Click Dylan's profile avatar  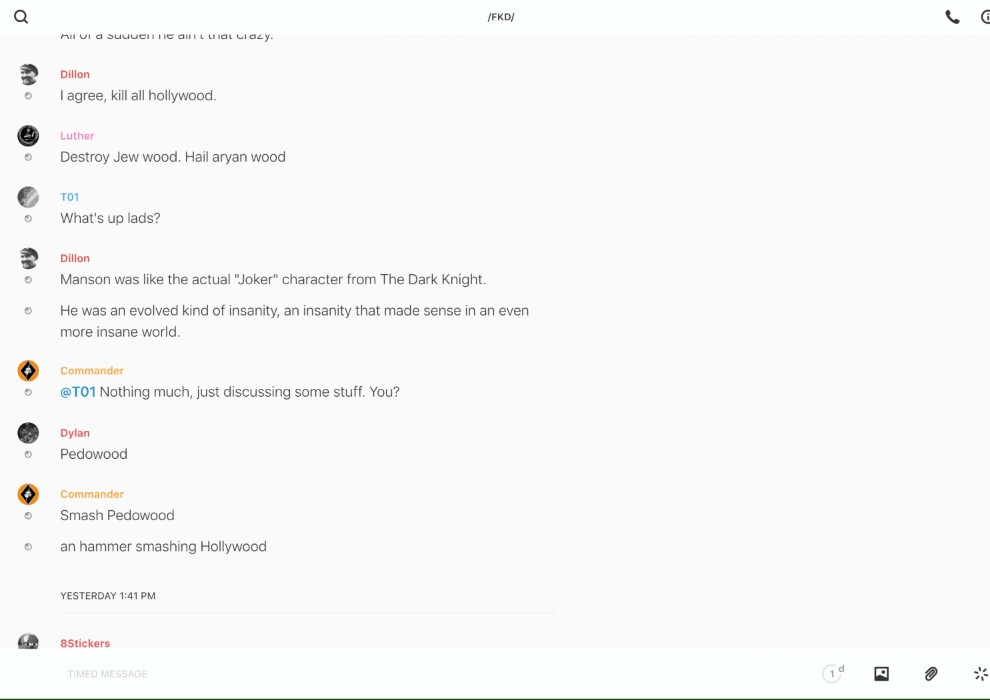pos(28,433)
